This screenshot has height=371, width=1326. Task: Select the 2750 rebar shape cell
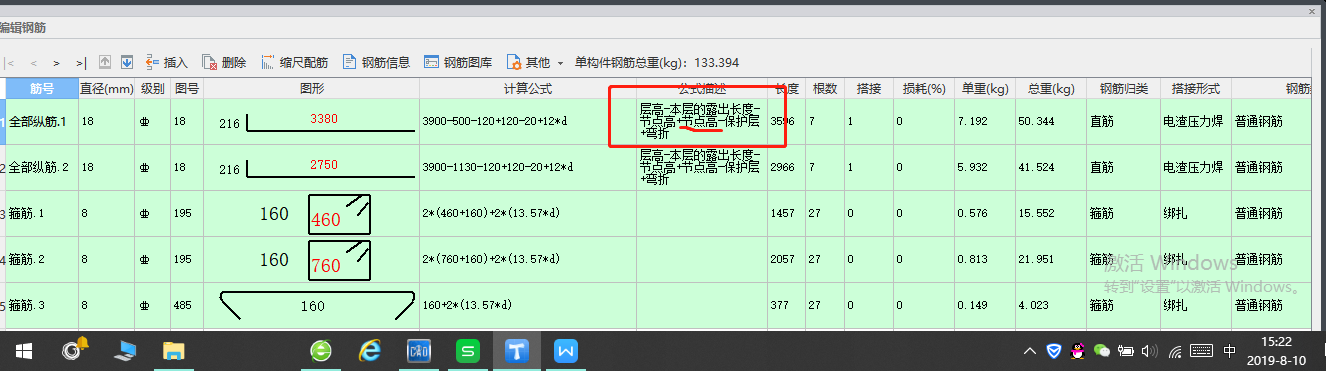[312, 168]
